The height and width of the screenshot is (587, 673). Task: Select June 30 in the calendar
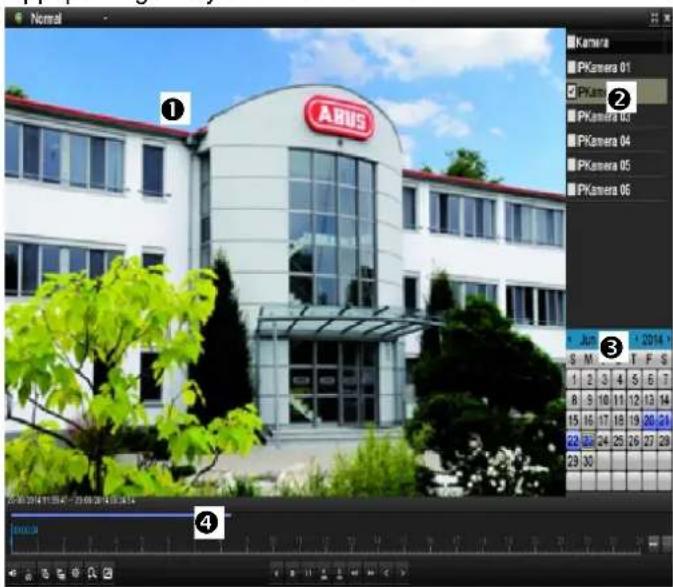click(x=588, y=461)
